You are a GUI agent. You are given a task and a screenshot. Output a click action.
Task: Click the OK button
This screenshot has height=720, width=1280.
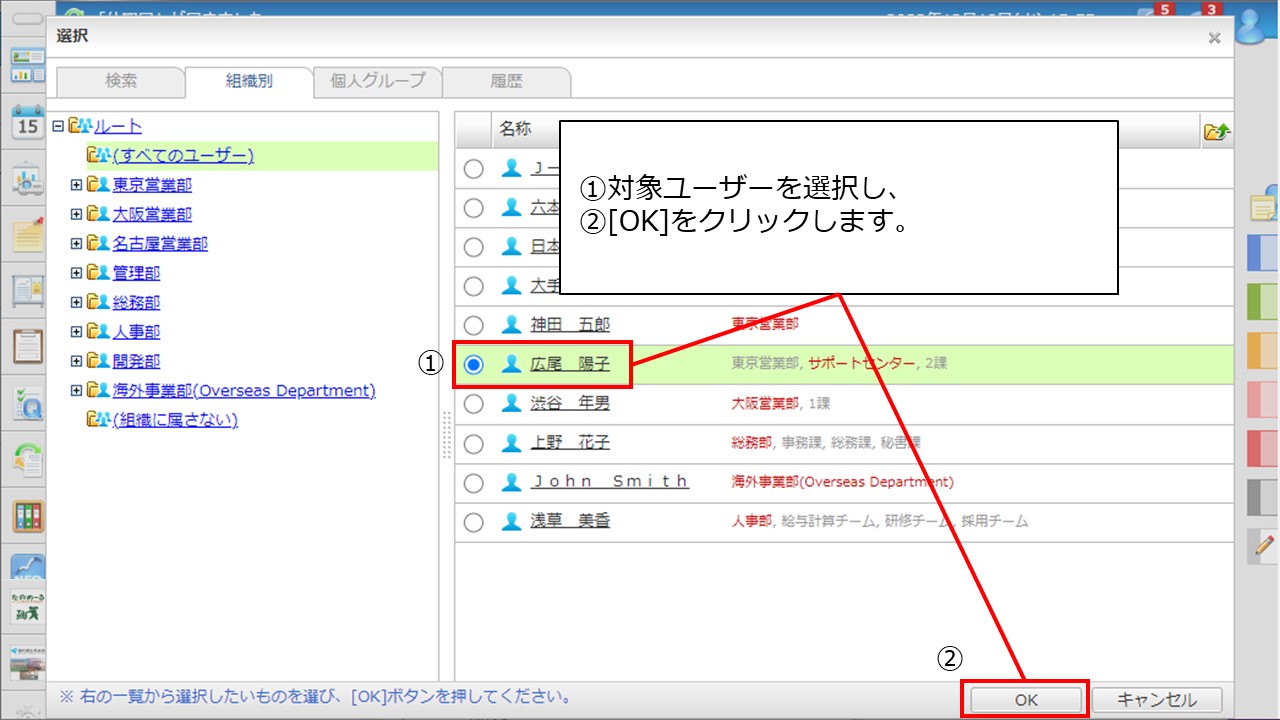point(1026,700)
